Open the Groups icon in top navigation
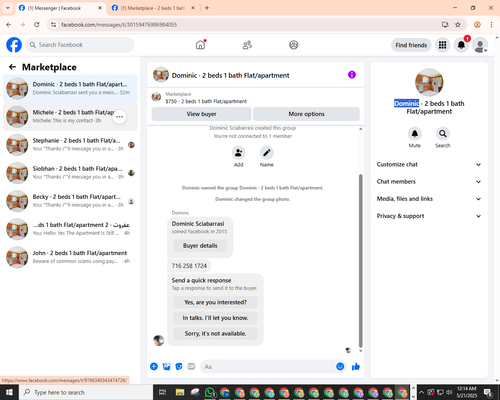Screen dimensions: 500x400 (294, 45)
